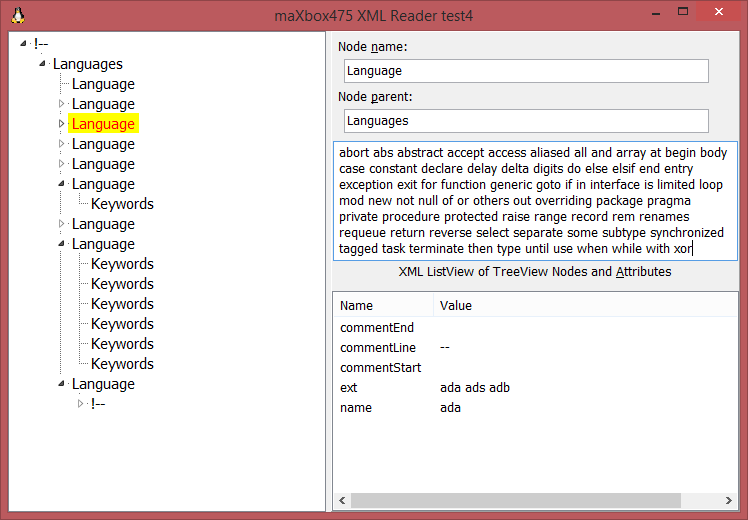Expand the bottom !-- comment node
The width and height of the screenshot is (748, 520).
[81, 404]
